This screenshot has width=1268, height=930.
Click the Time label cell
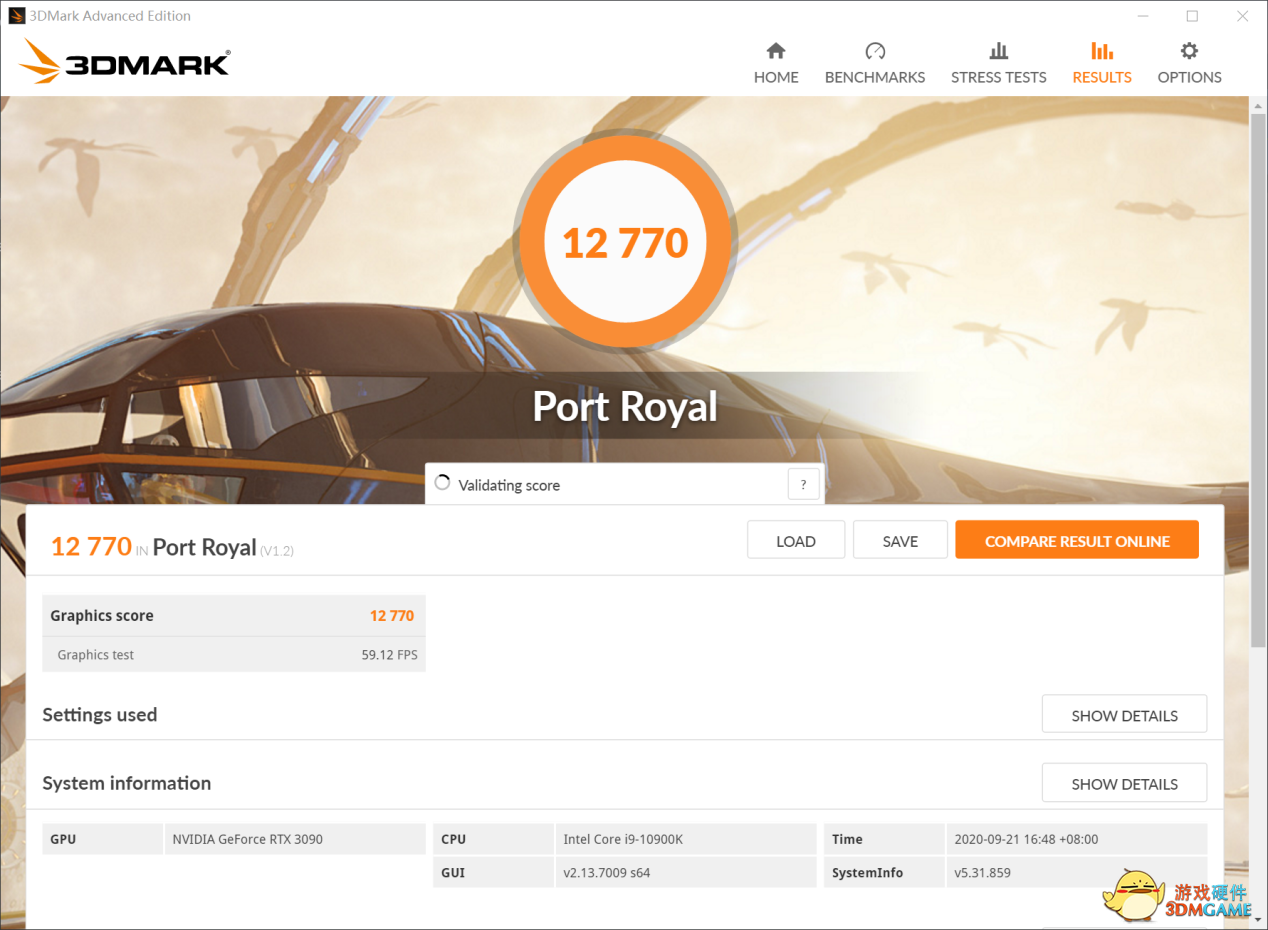pos(884,839)
